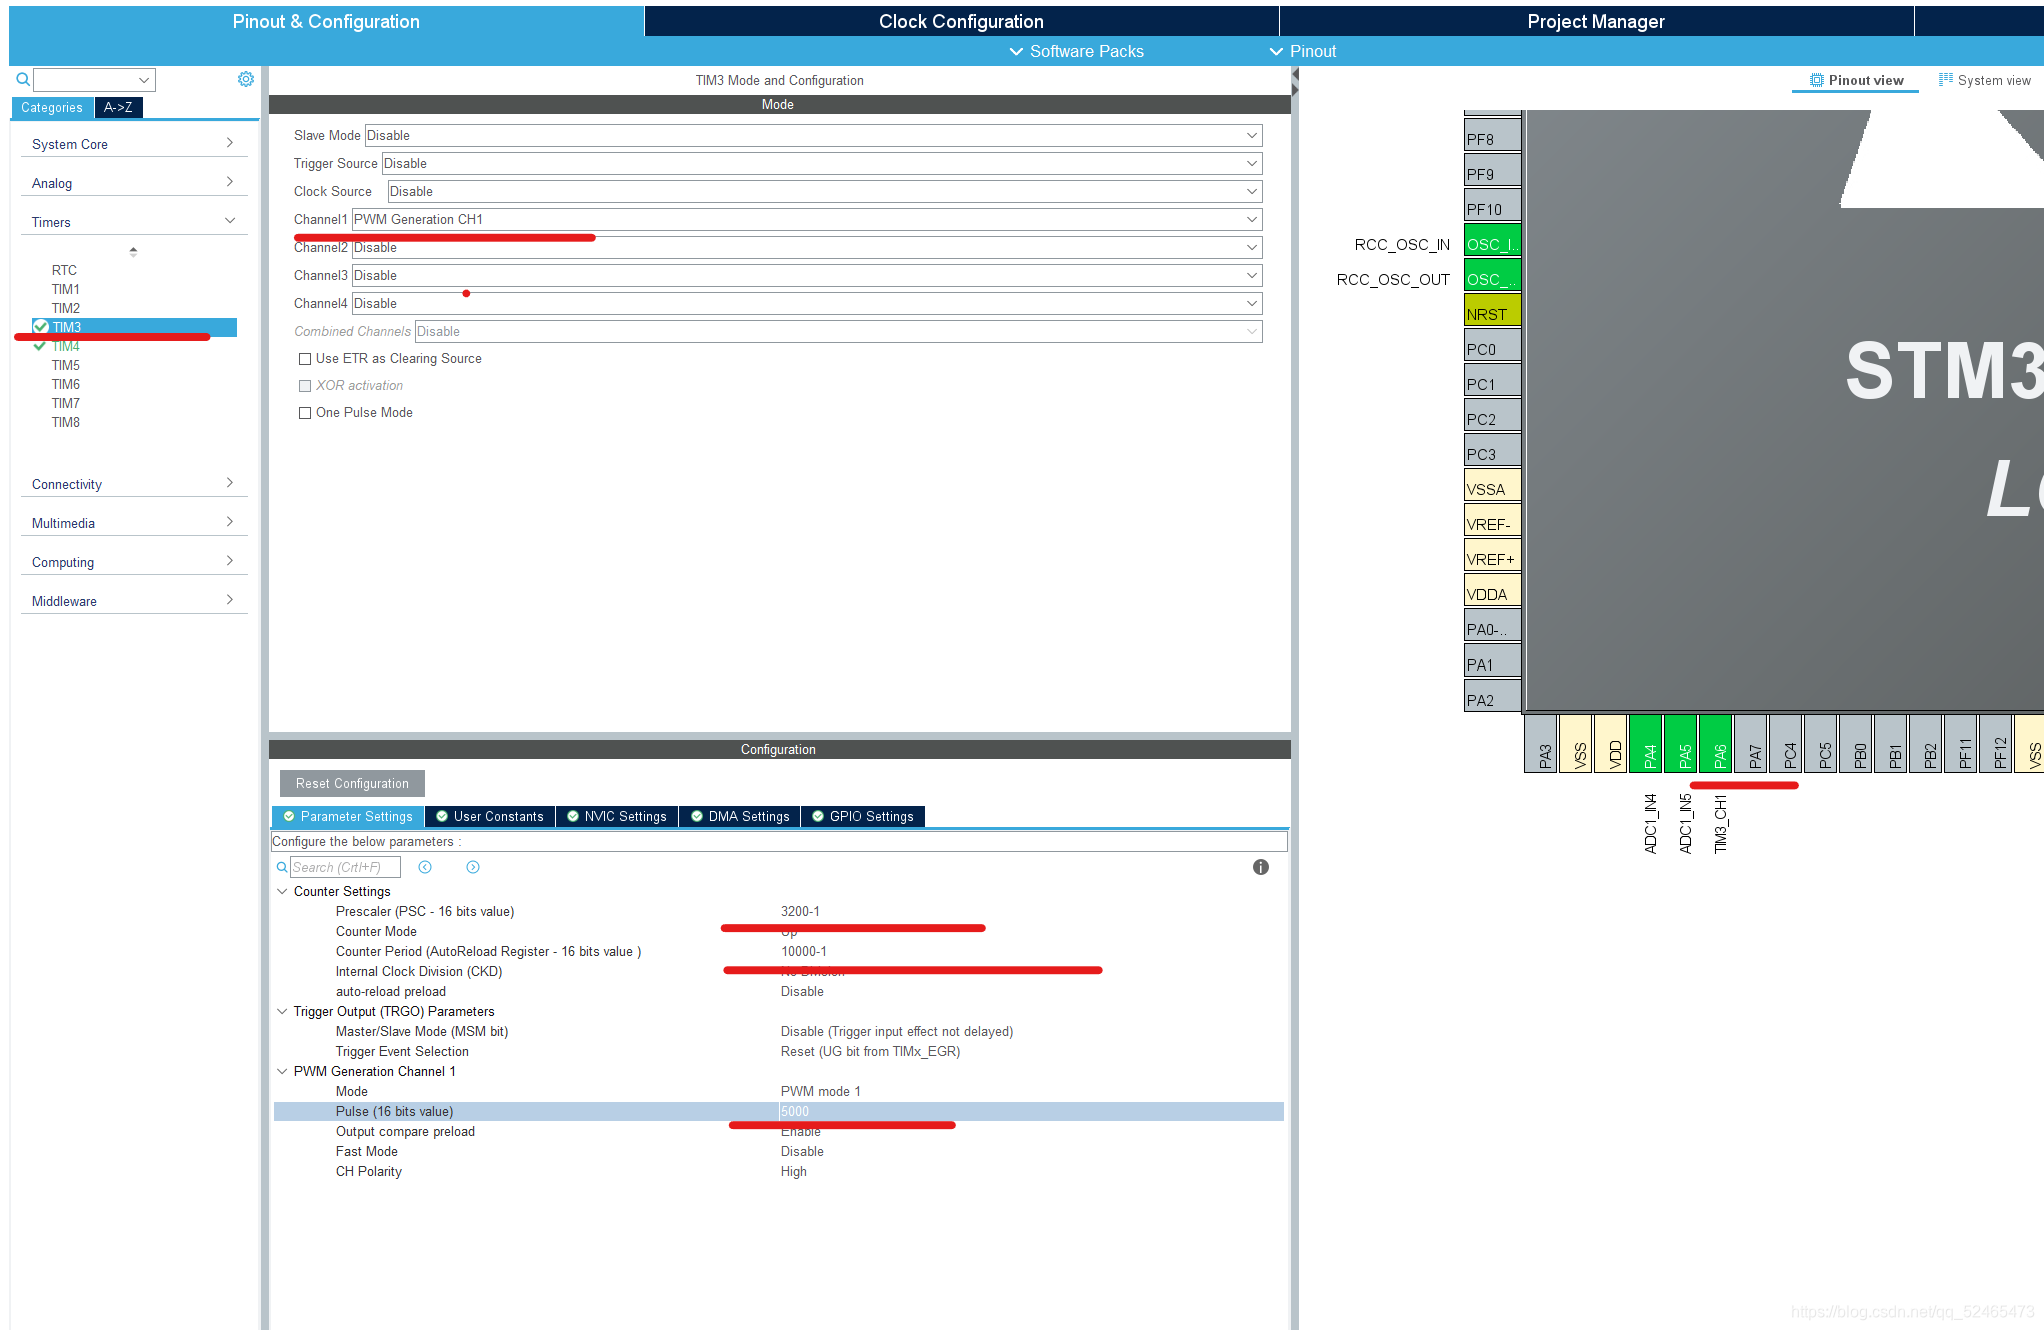Go to next search result arrow
2044x1330 pixels.
point(473,867)
